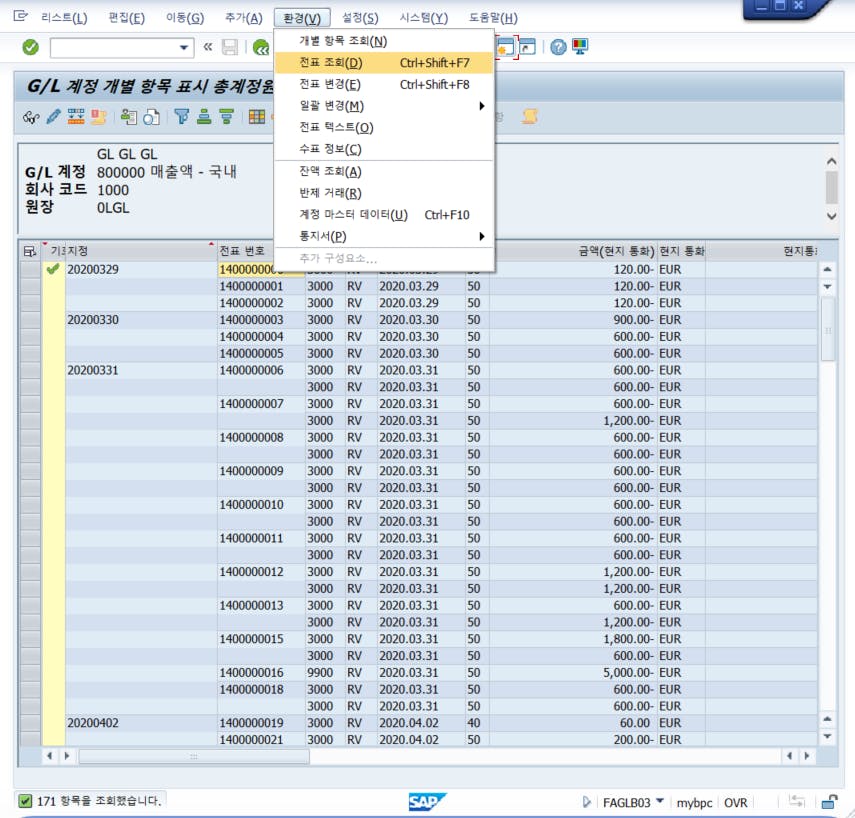
Task: Select the row selector for document 1400000003
Action: [30, 320]
